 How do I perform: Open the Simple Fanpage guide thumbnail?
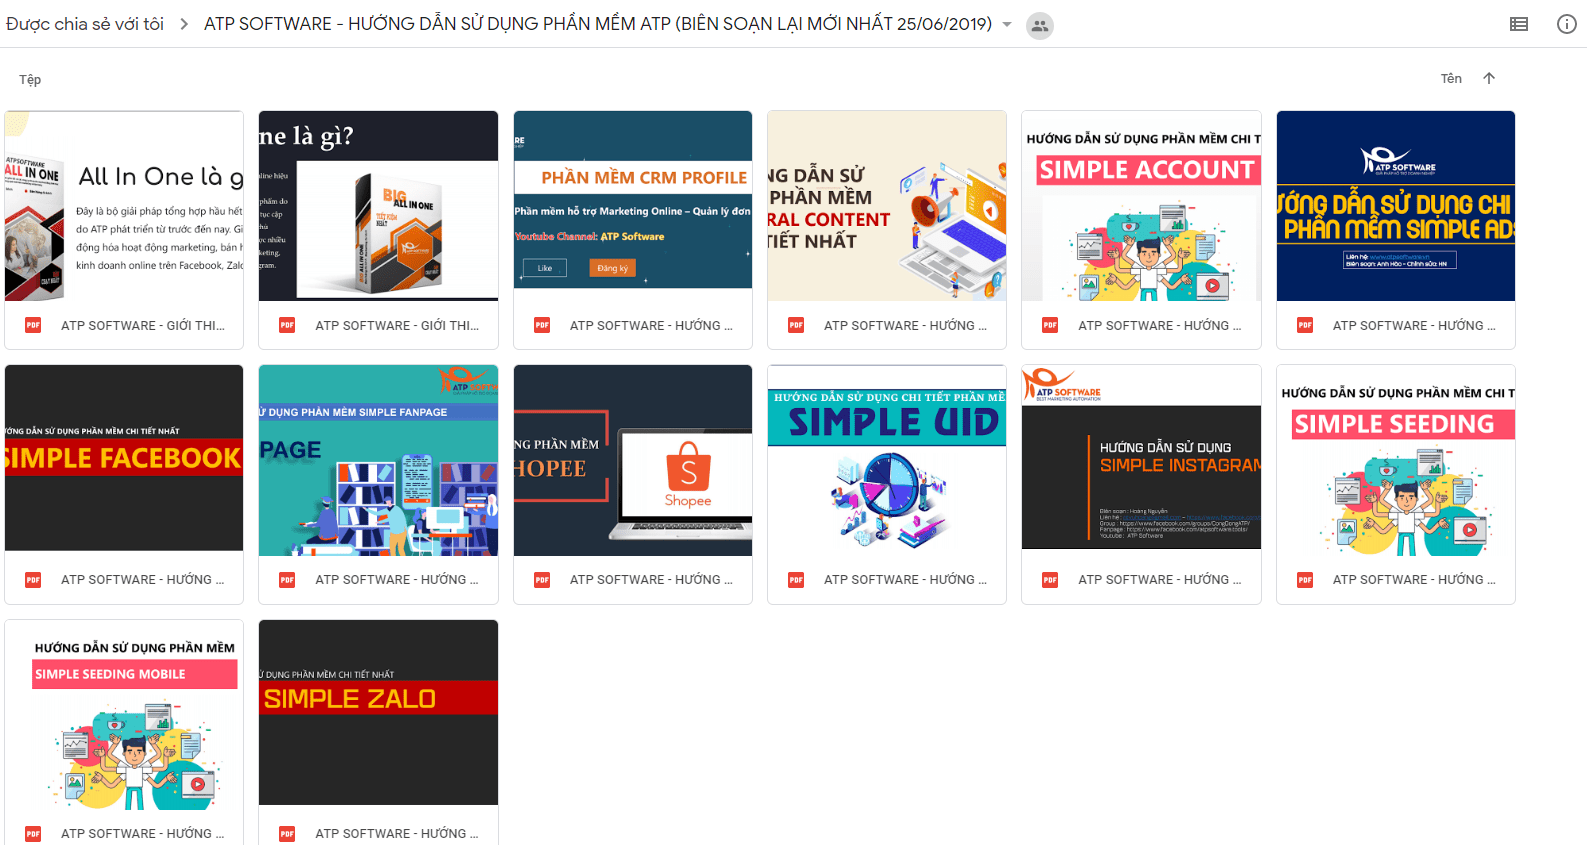coord(378,459)
